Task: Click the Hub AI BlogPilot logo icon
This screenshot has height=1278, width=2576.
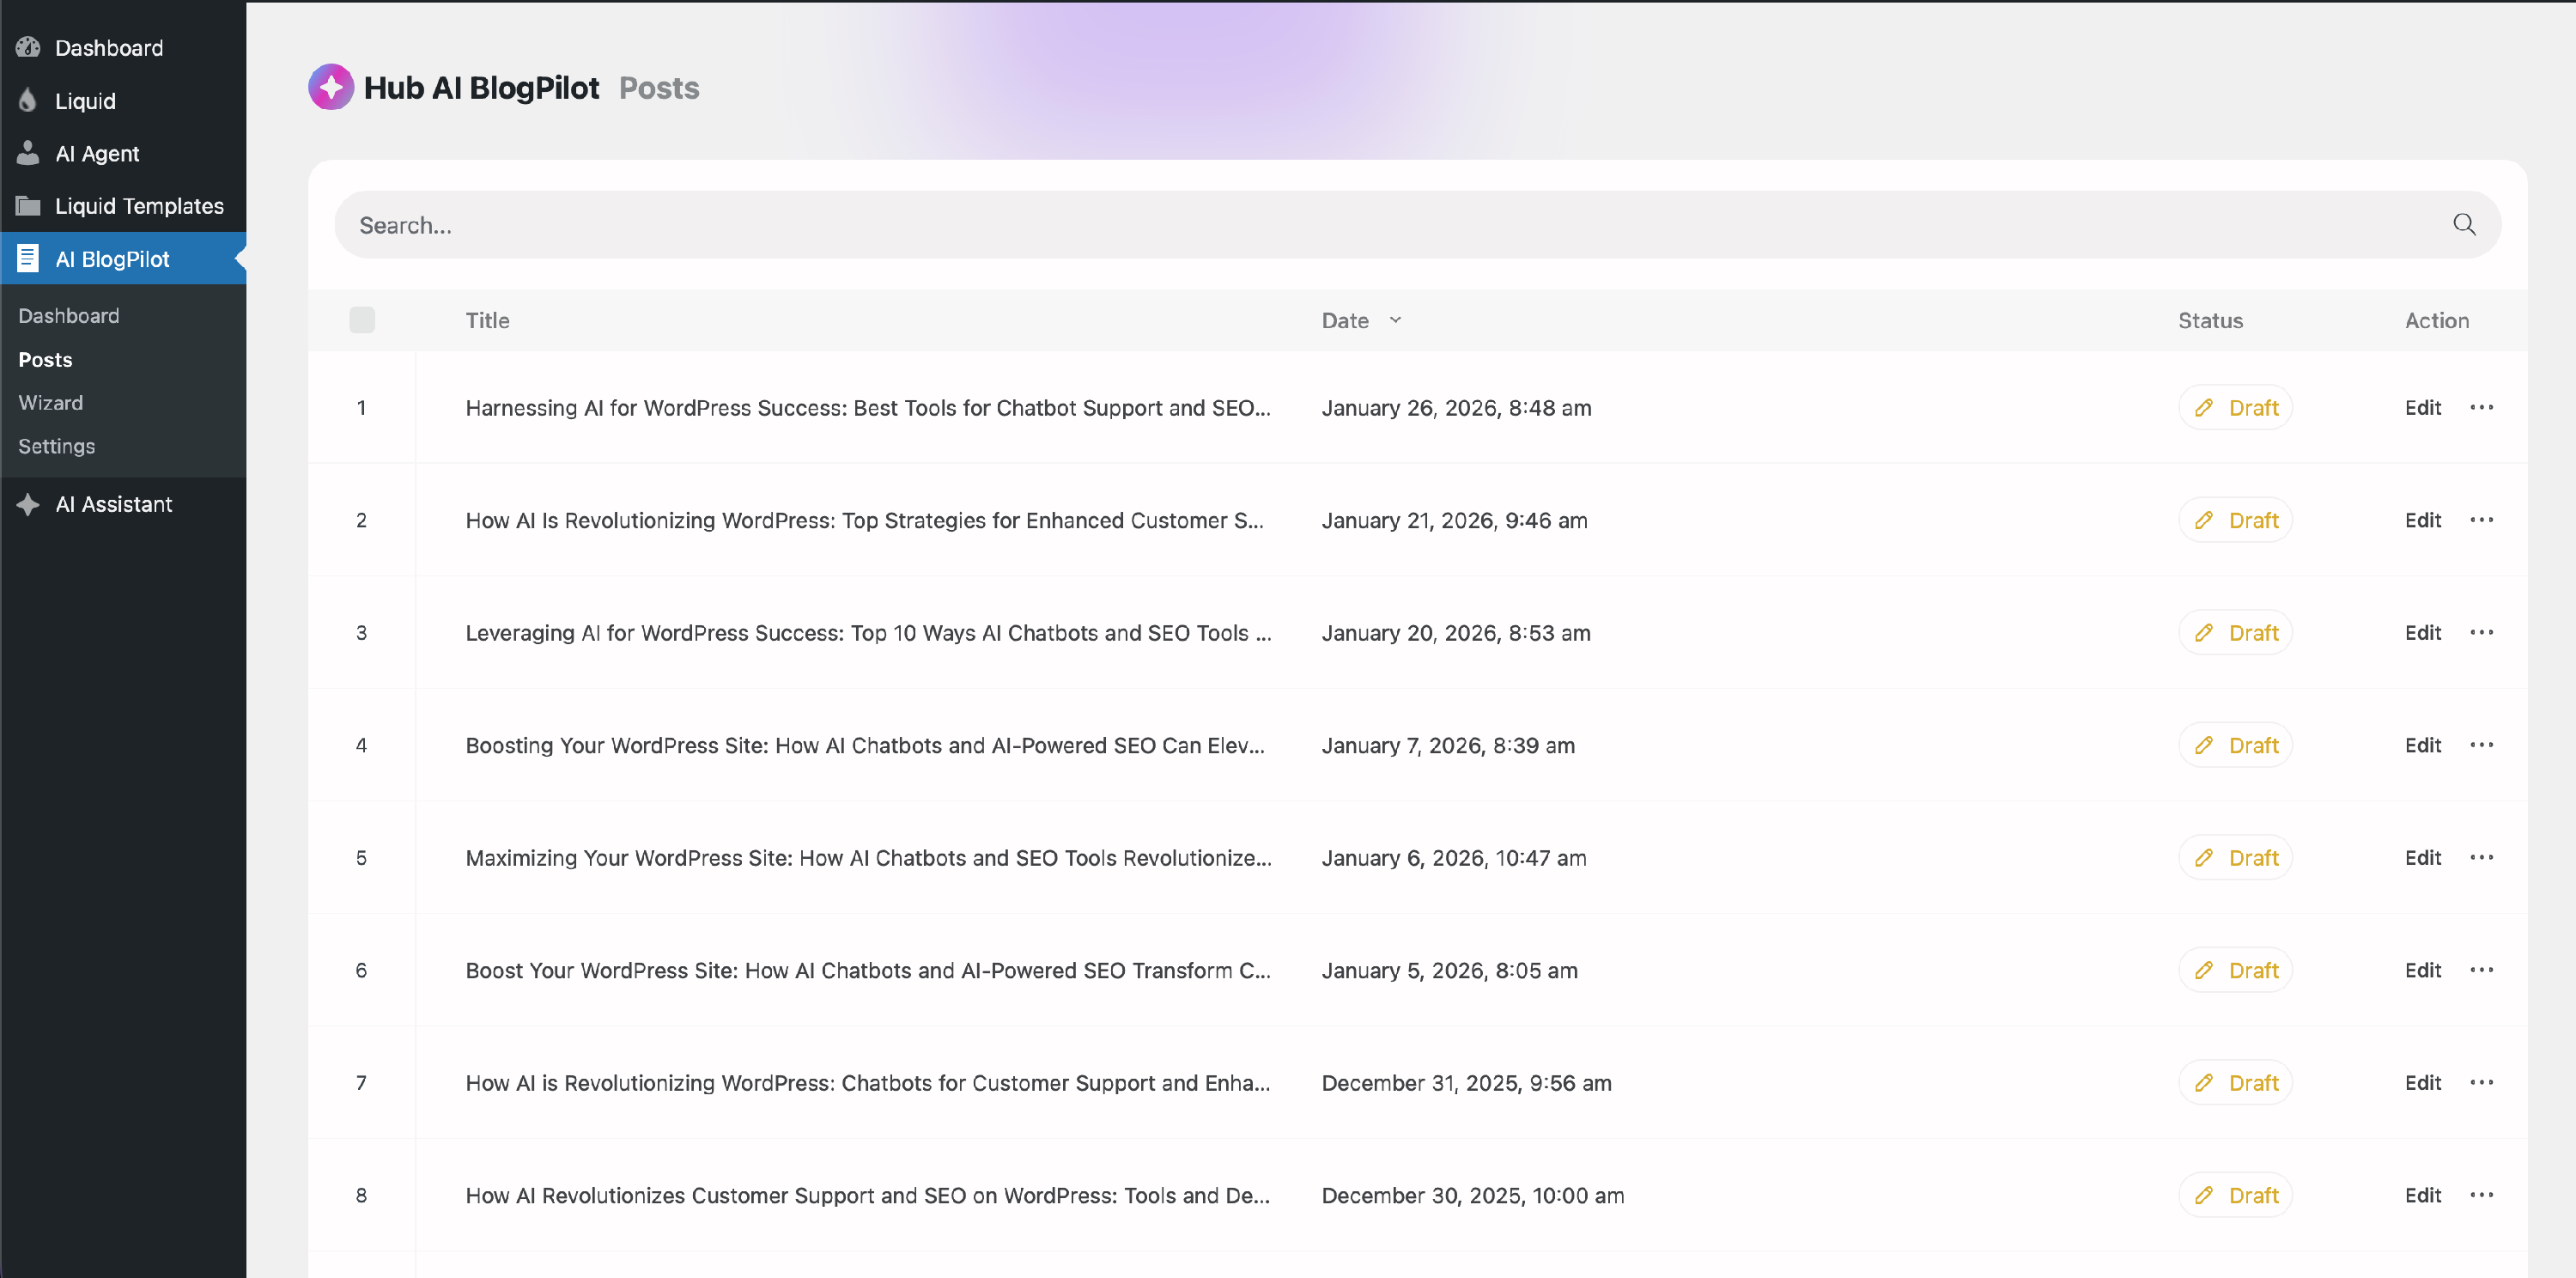Action: [331, 88]
